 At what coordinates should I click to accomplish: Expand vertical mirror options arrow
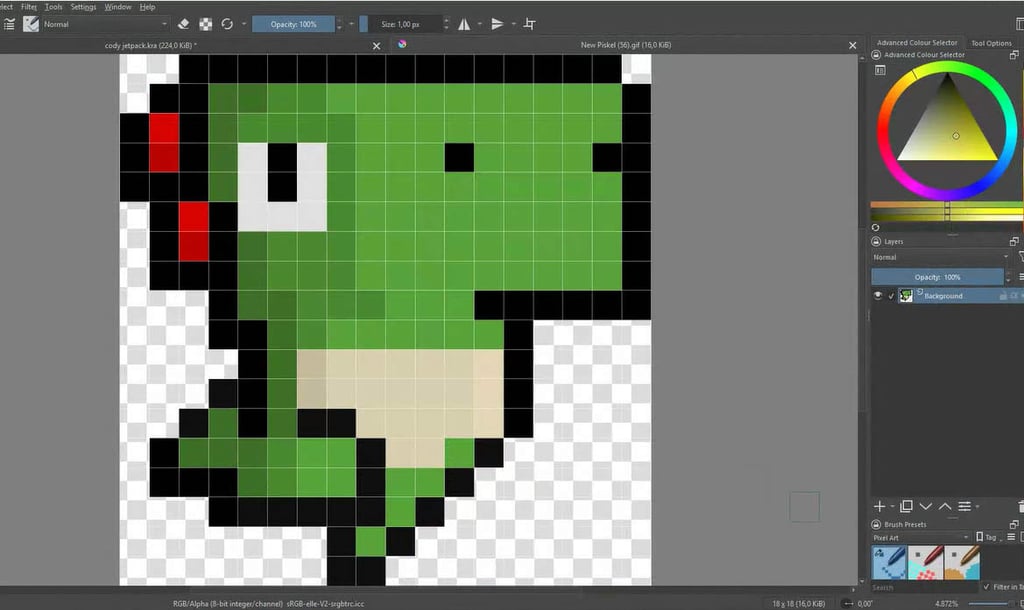click(x=513, y=24)
